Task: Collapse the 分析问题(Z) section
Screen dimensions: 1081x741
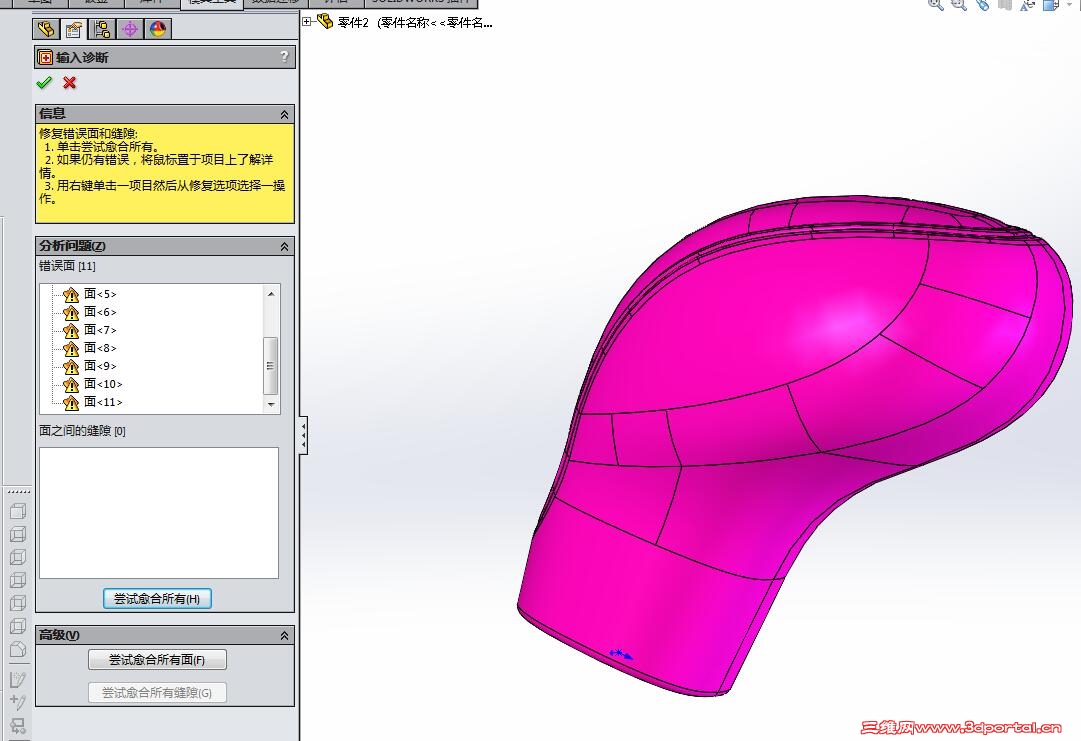Action: point(284,246)
